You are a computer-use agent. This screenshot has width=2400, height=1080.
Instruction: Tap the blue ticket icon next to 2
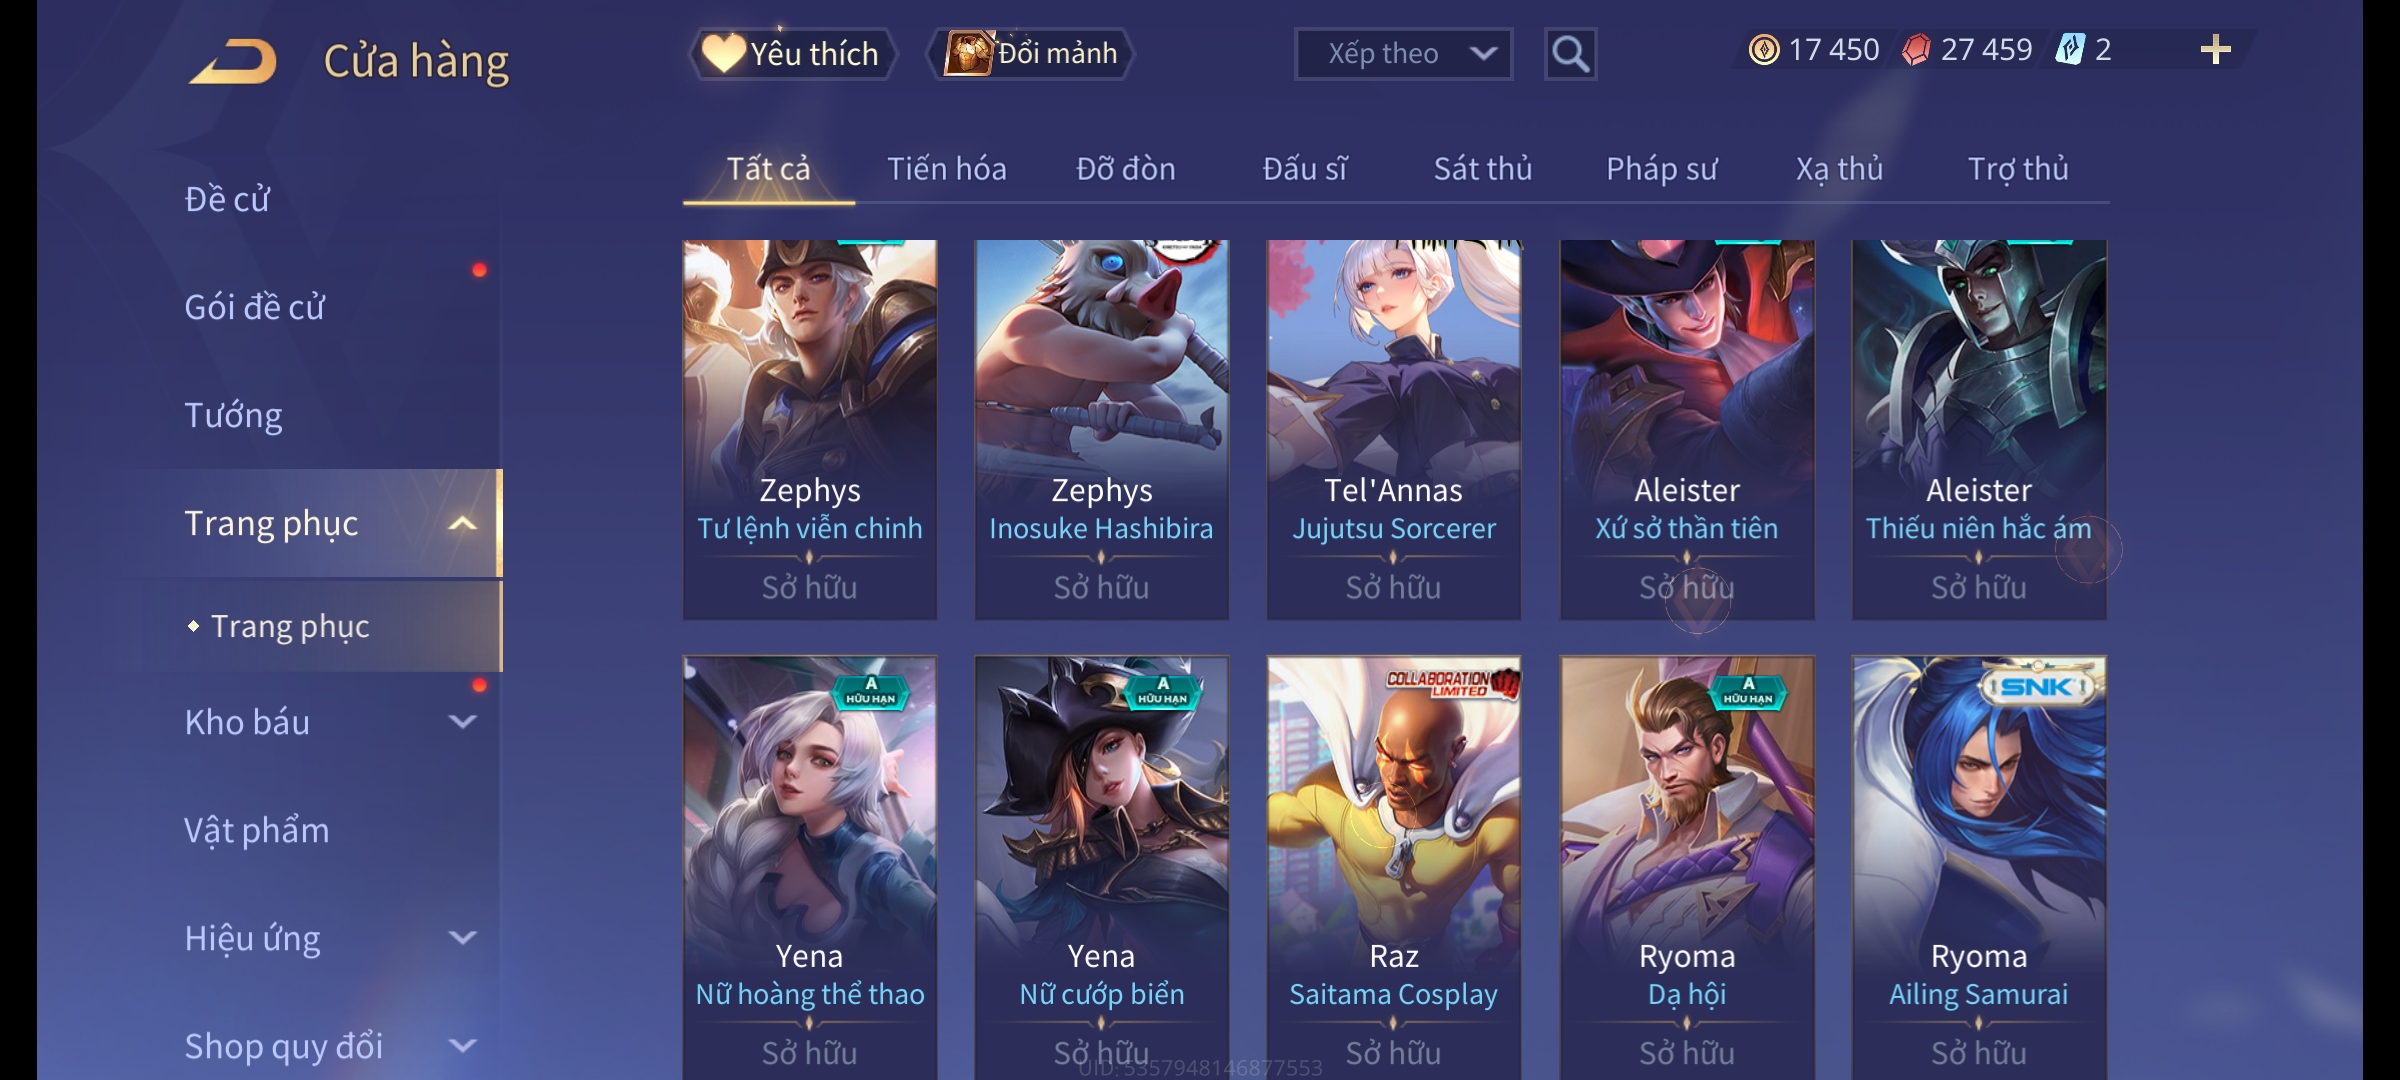[2070, 50]
